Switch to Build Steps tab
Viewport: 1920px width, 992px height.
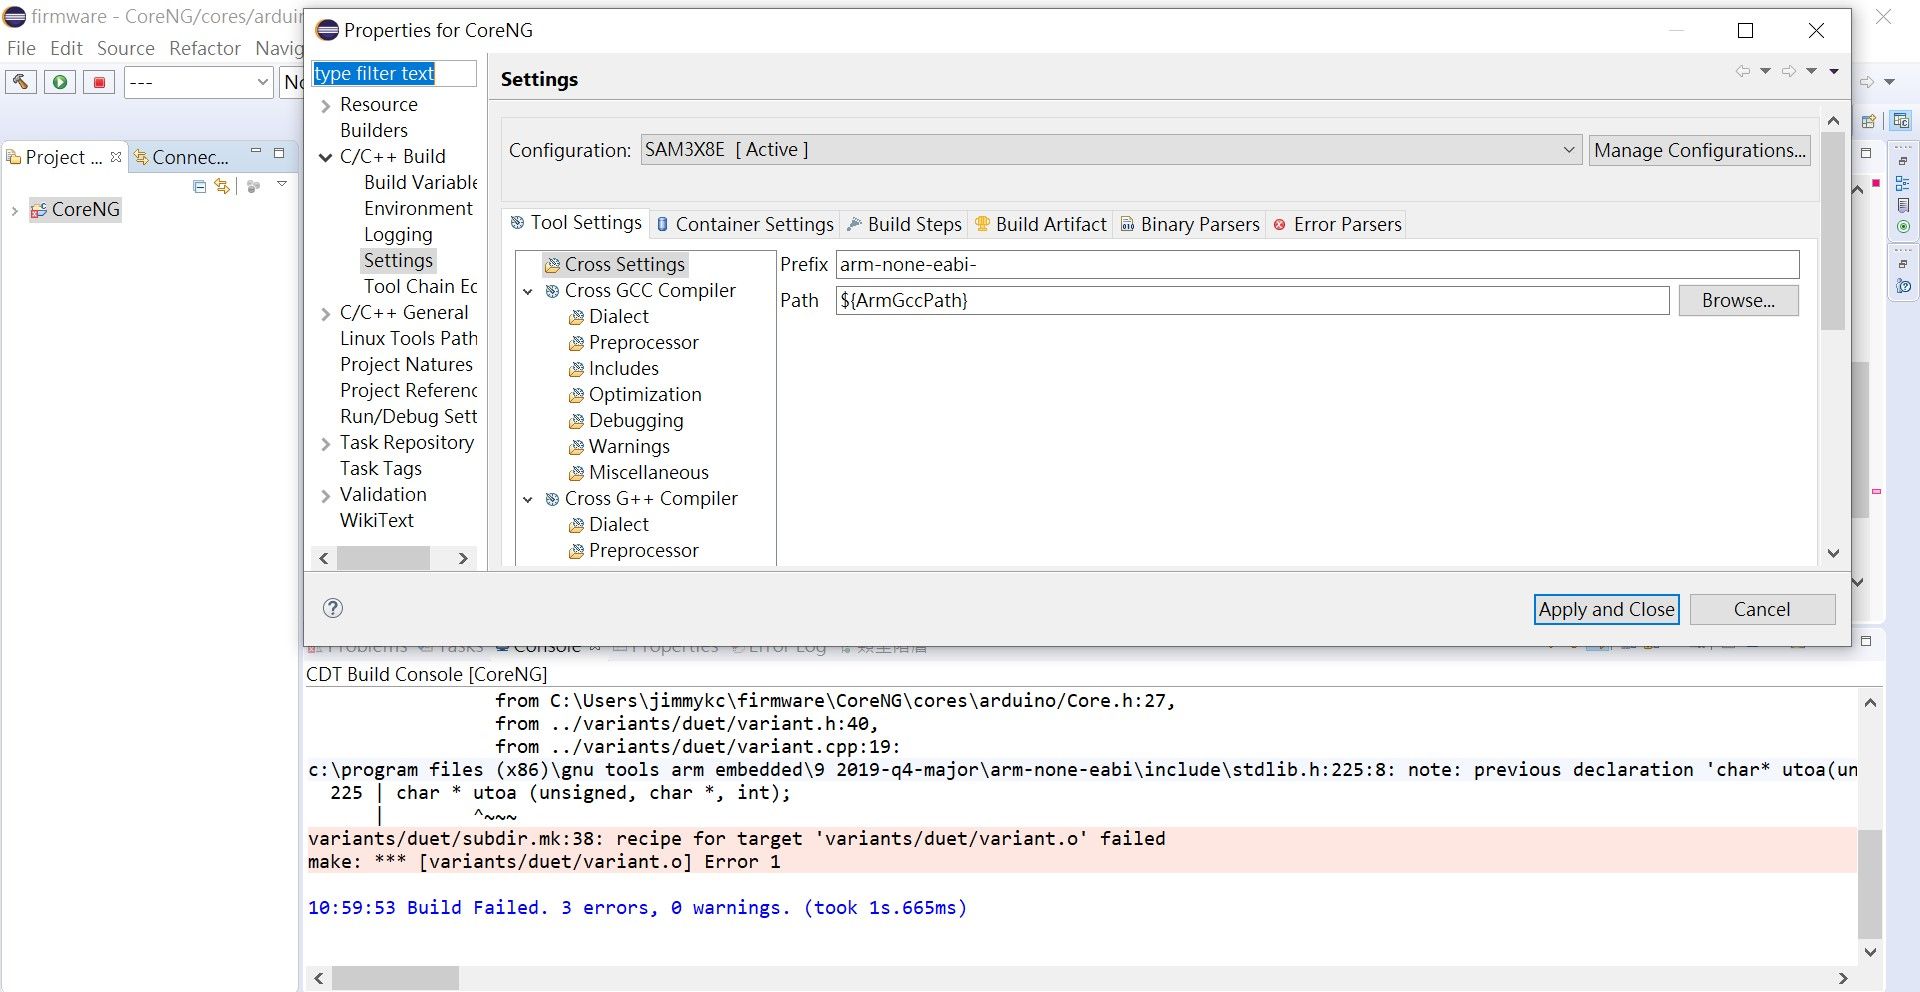tap(904, 224)
